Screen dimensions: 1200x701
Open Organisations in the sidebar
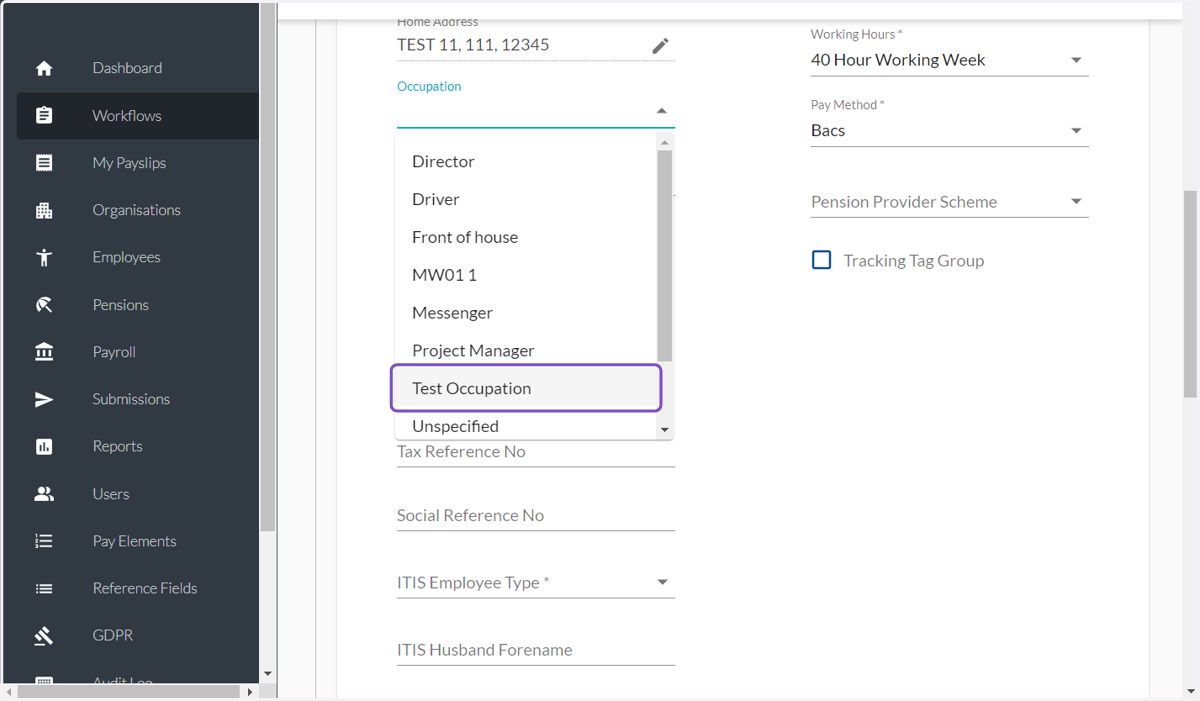[138, 210]
